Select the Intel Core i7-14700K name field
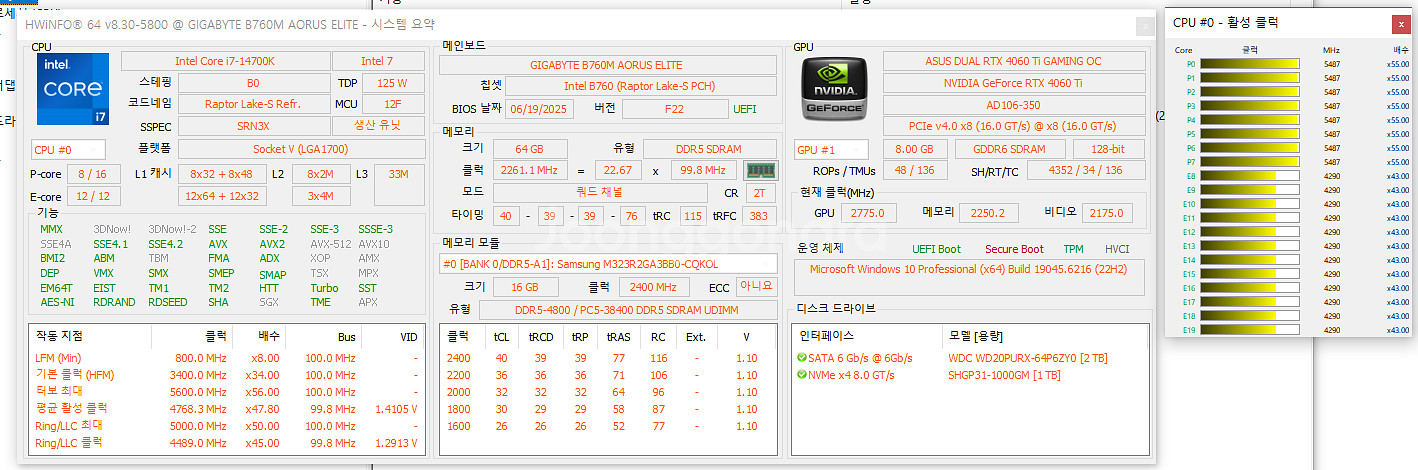1418x470 pixels. point(225,61)
